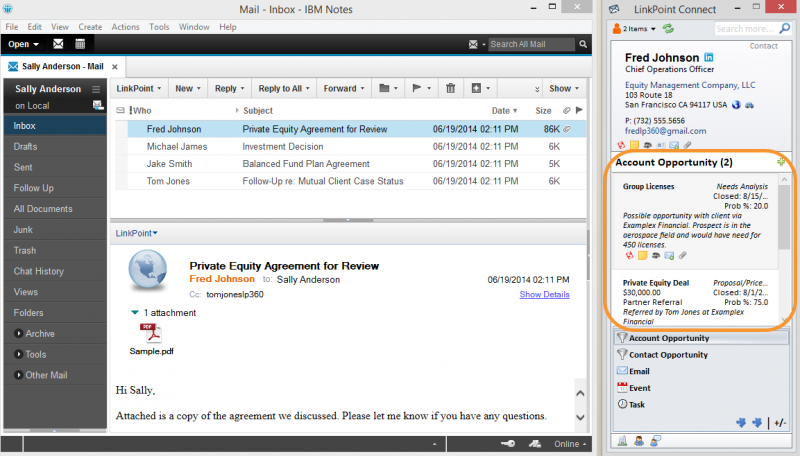800x456 pixels.
Task: Click the follow-up flag icon in toolbar
Action: [417, 88]
